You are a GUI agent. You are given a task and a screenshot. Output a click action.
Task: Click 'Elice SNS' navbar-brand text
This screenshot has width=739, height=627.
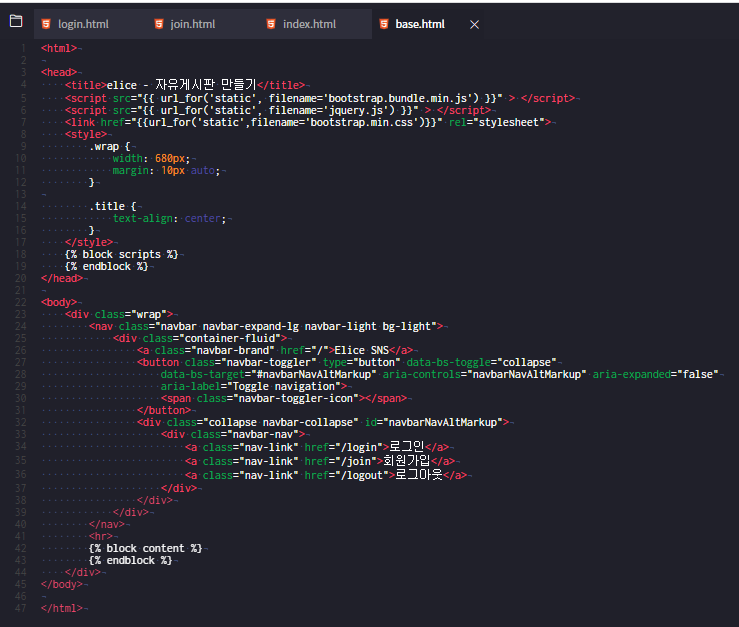coord(361,350)
